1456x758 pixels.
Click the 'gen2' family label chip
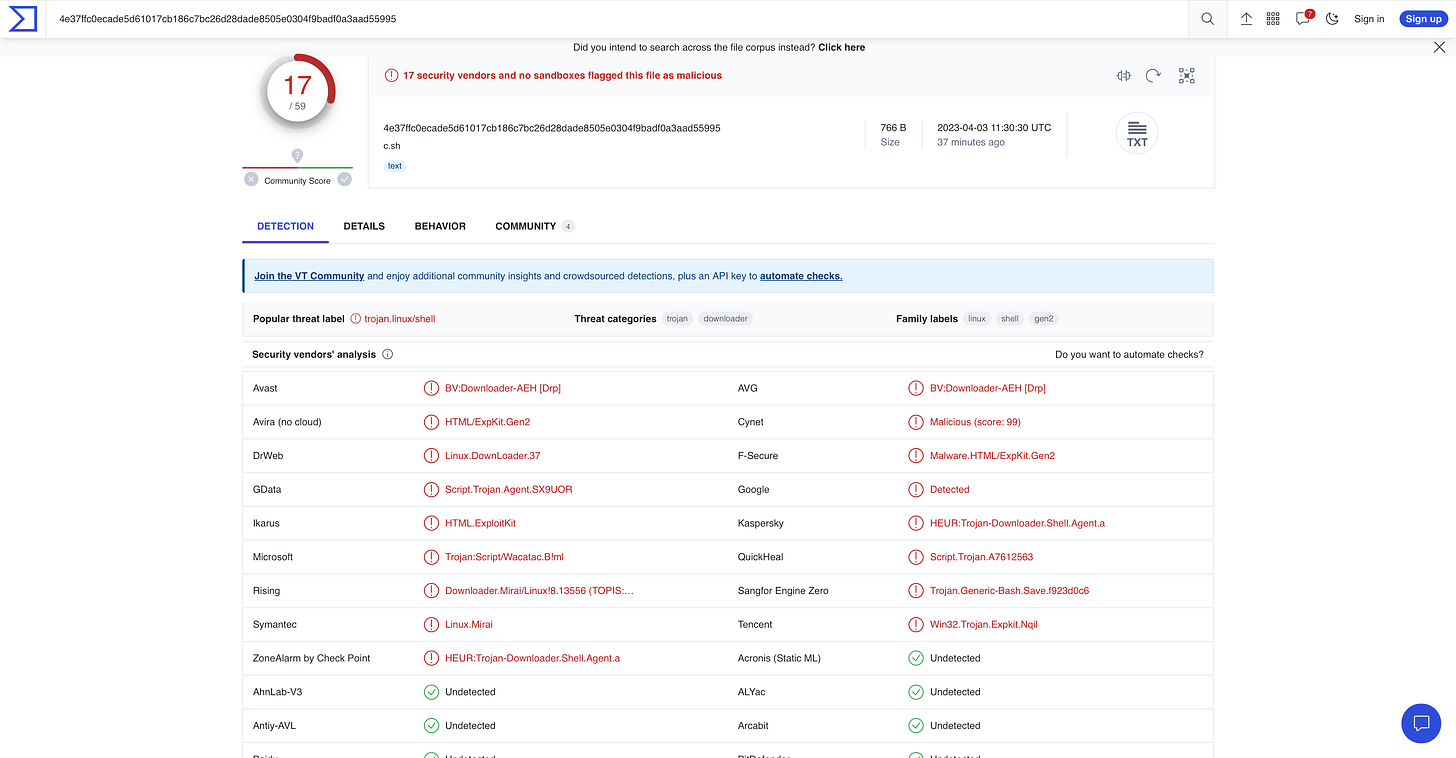click(1045, 319)
